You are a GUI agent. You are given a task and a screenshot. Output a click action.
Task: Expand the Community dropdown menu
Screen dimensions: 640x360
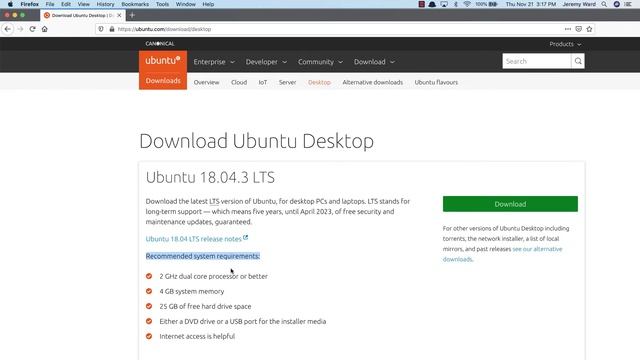point(320,62)
